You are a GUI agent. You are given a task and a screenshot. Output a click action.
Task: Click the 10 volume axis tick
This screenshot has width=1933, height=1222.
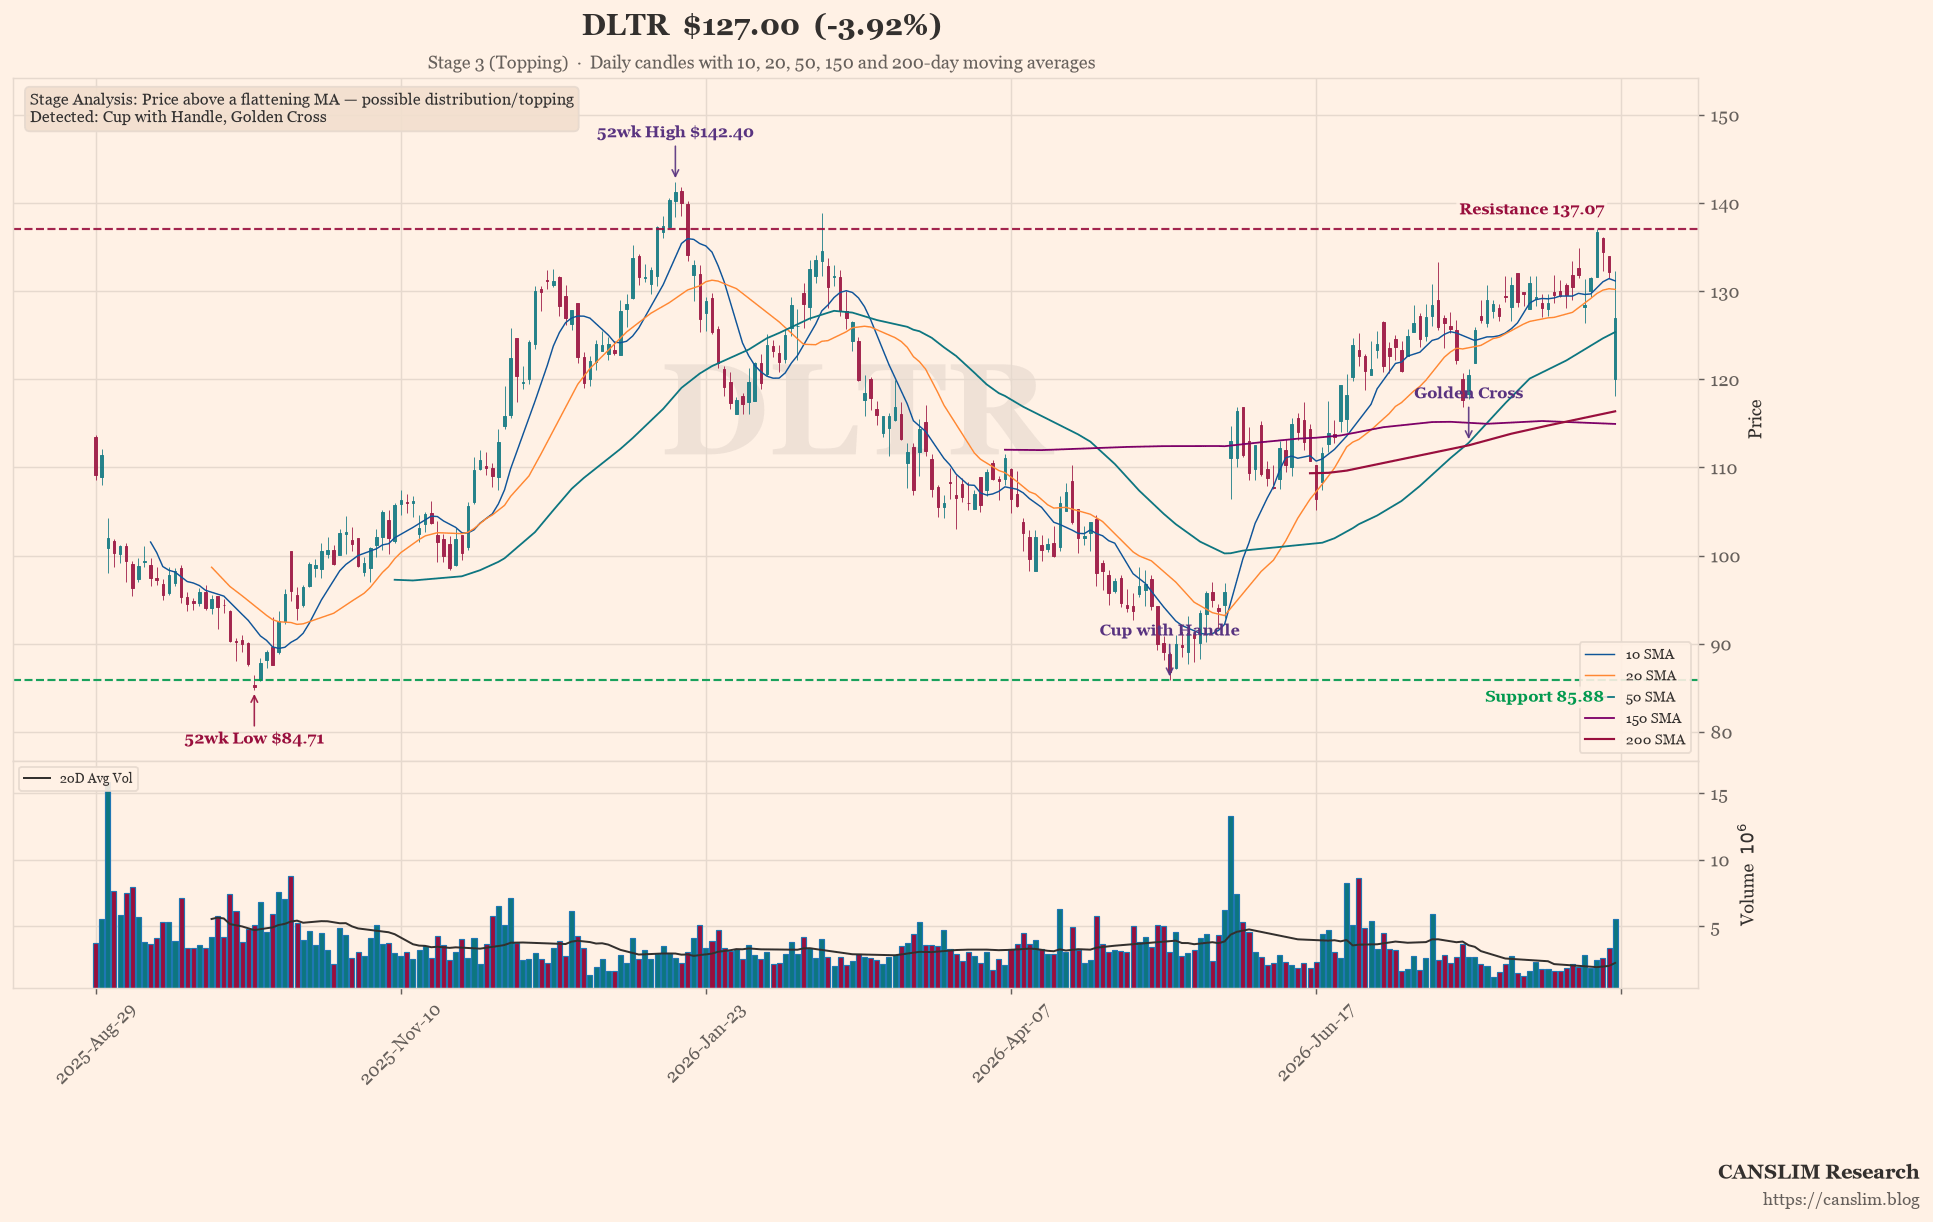click(x=1720, y=861)
